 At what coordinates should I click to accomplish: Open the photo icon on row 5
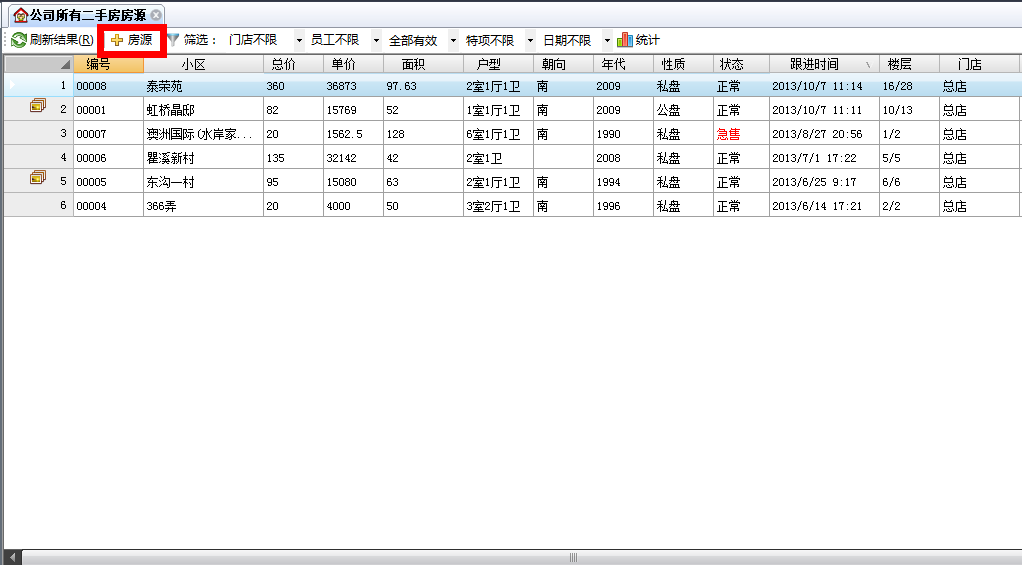[x=38, y=177]
